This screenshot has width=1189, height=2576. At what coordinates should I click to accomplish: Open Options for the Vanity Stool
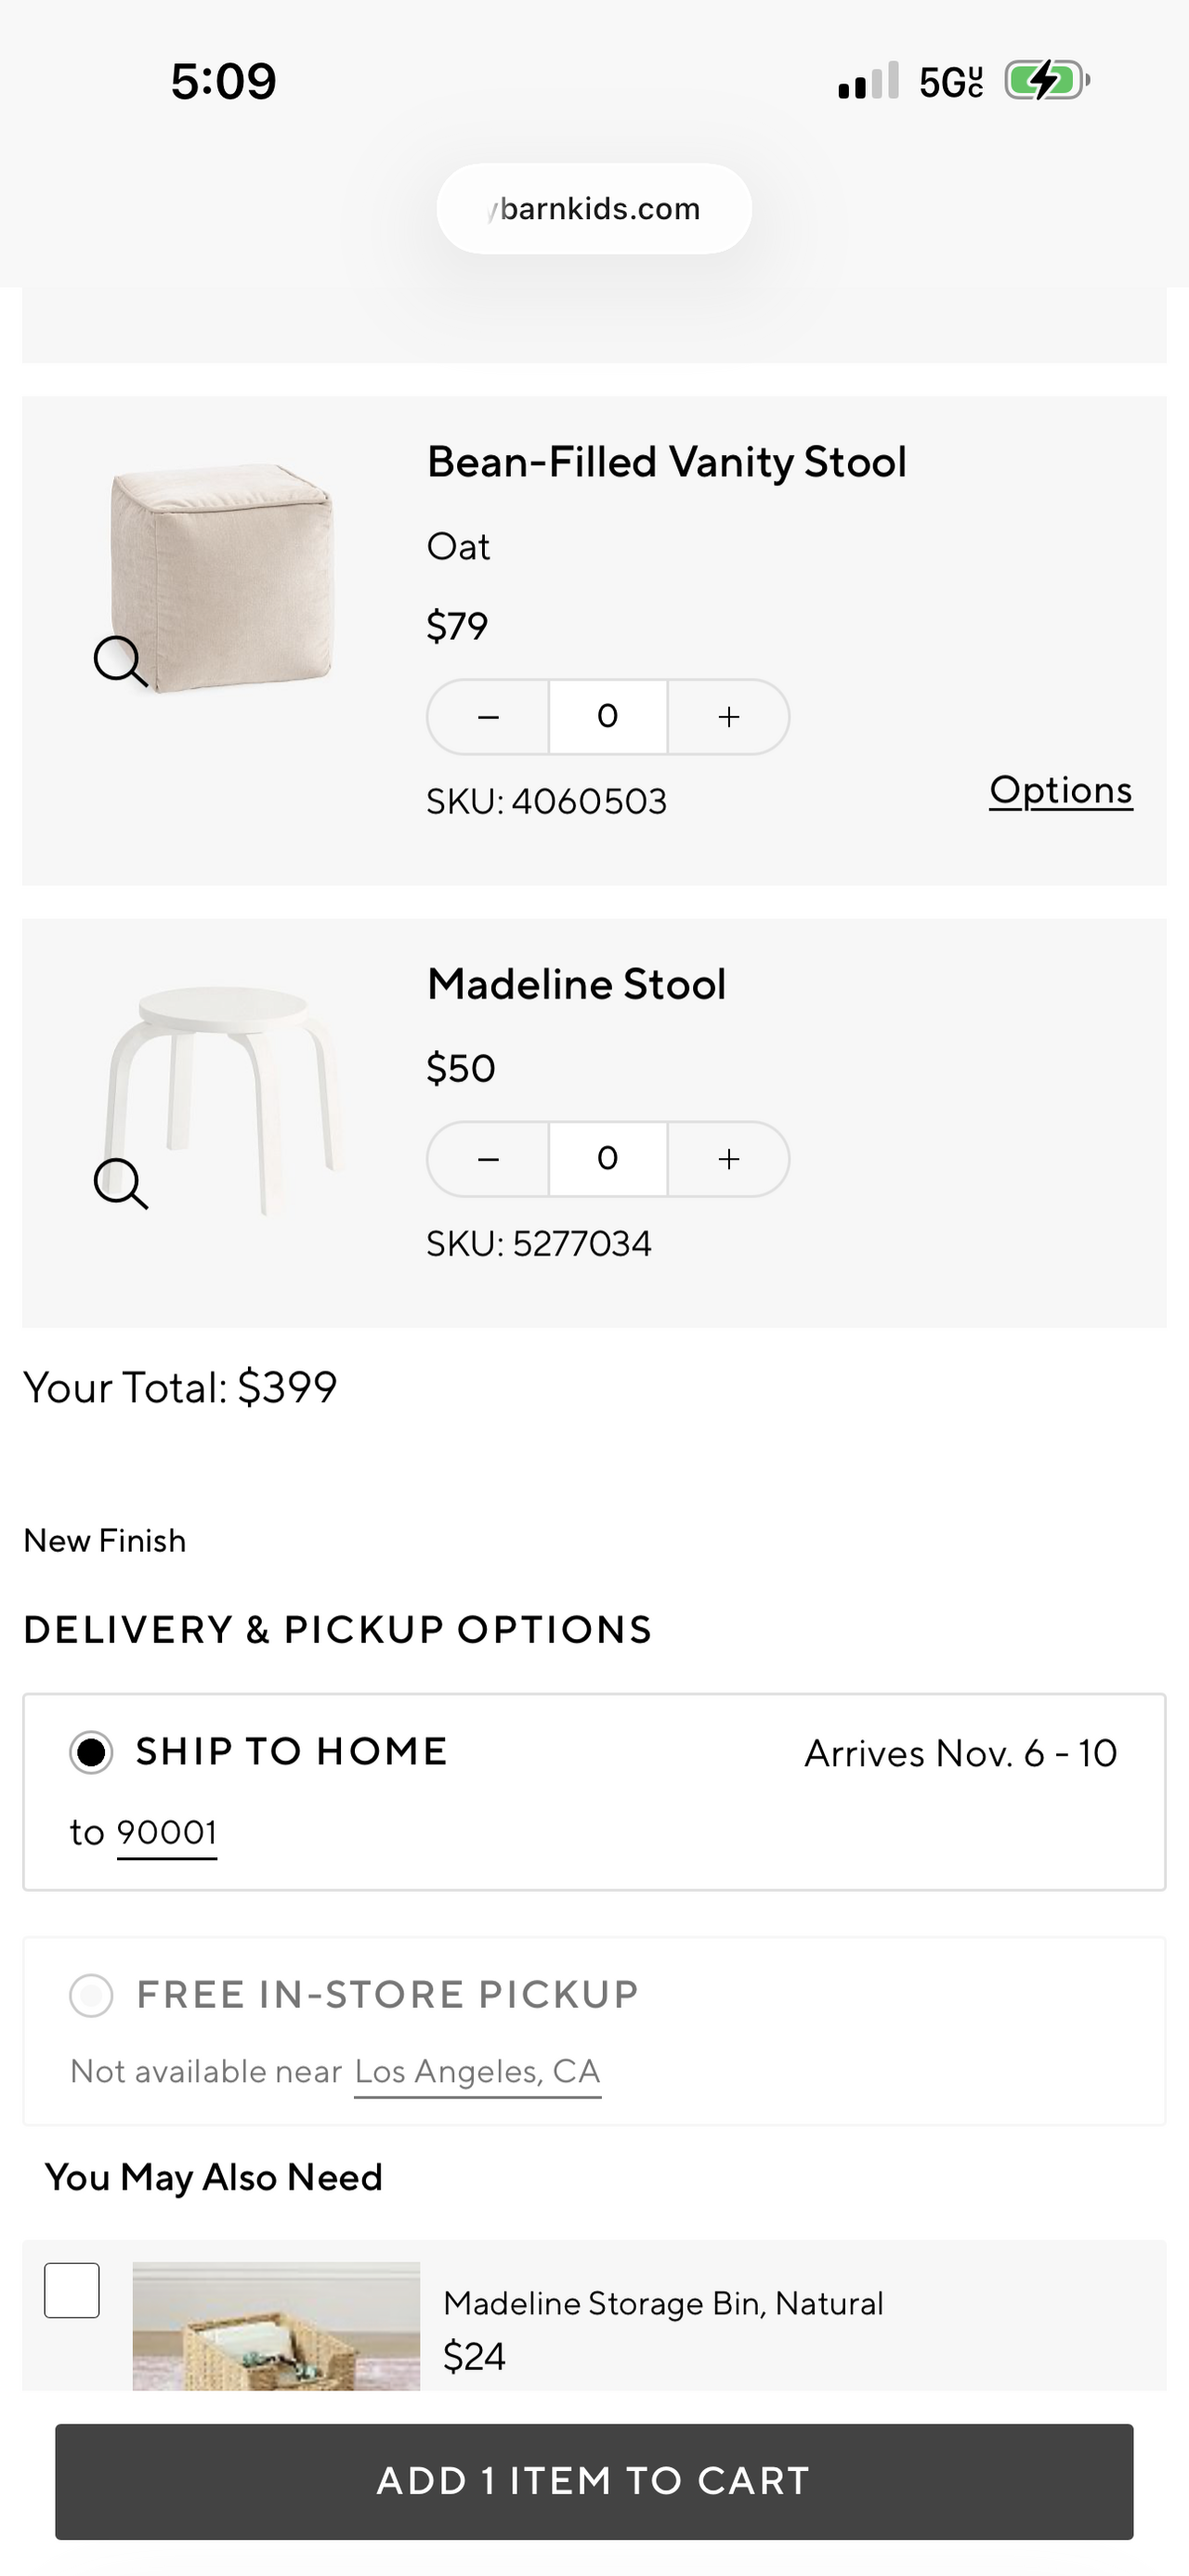coord(1060,790)
